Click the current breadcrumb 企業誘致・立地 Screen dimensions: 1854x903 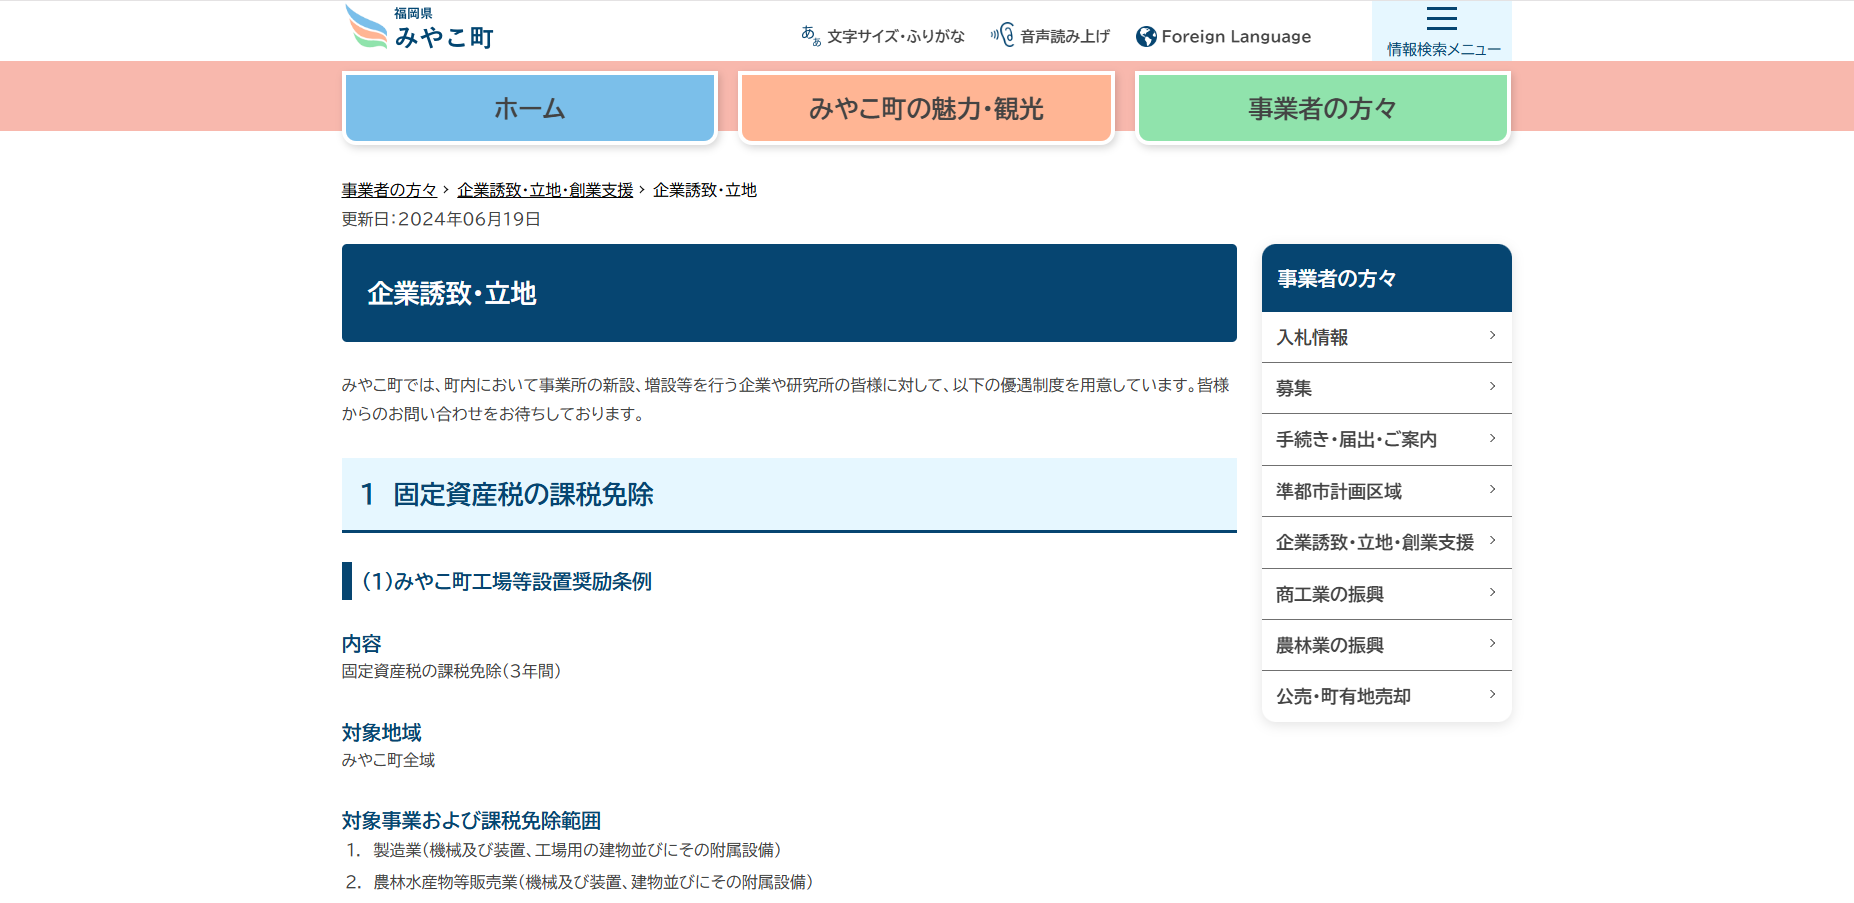pyautogui.click(x=705, y=190)
